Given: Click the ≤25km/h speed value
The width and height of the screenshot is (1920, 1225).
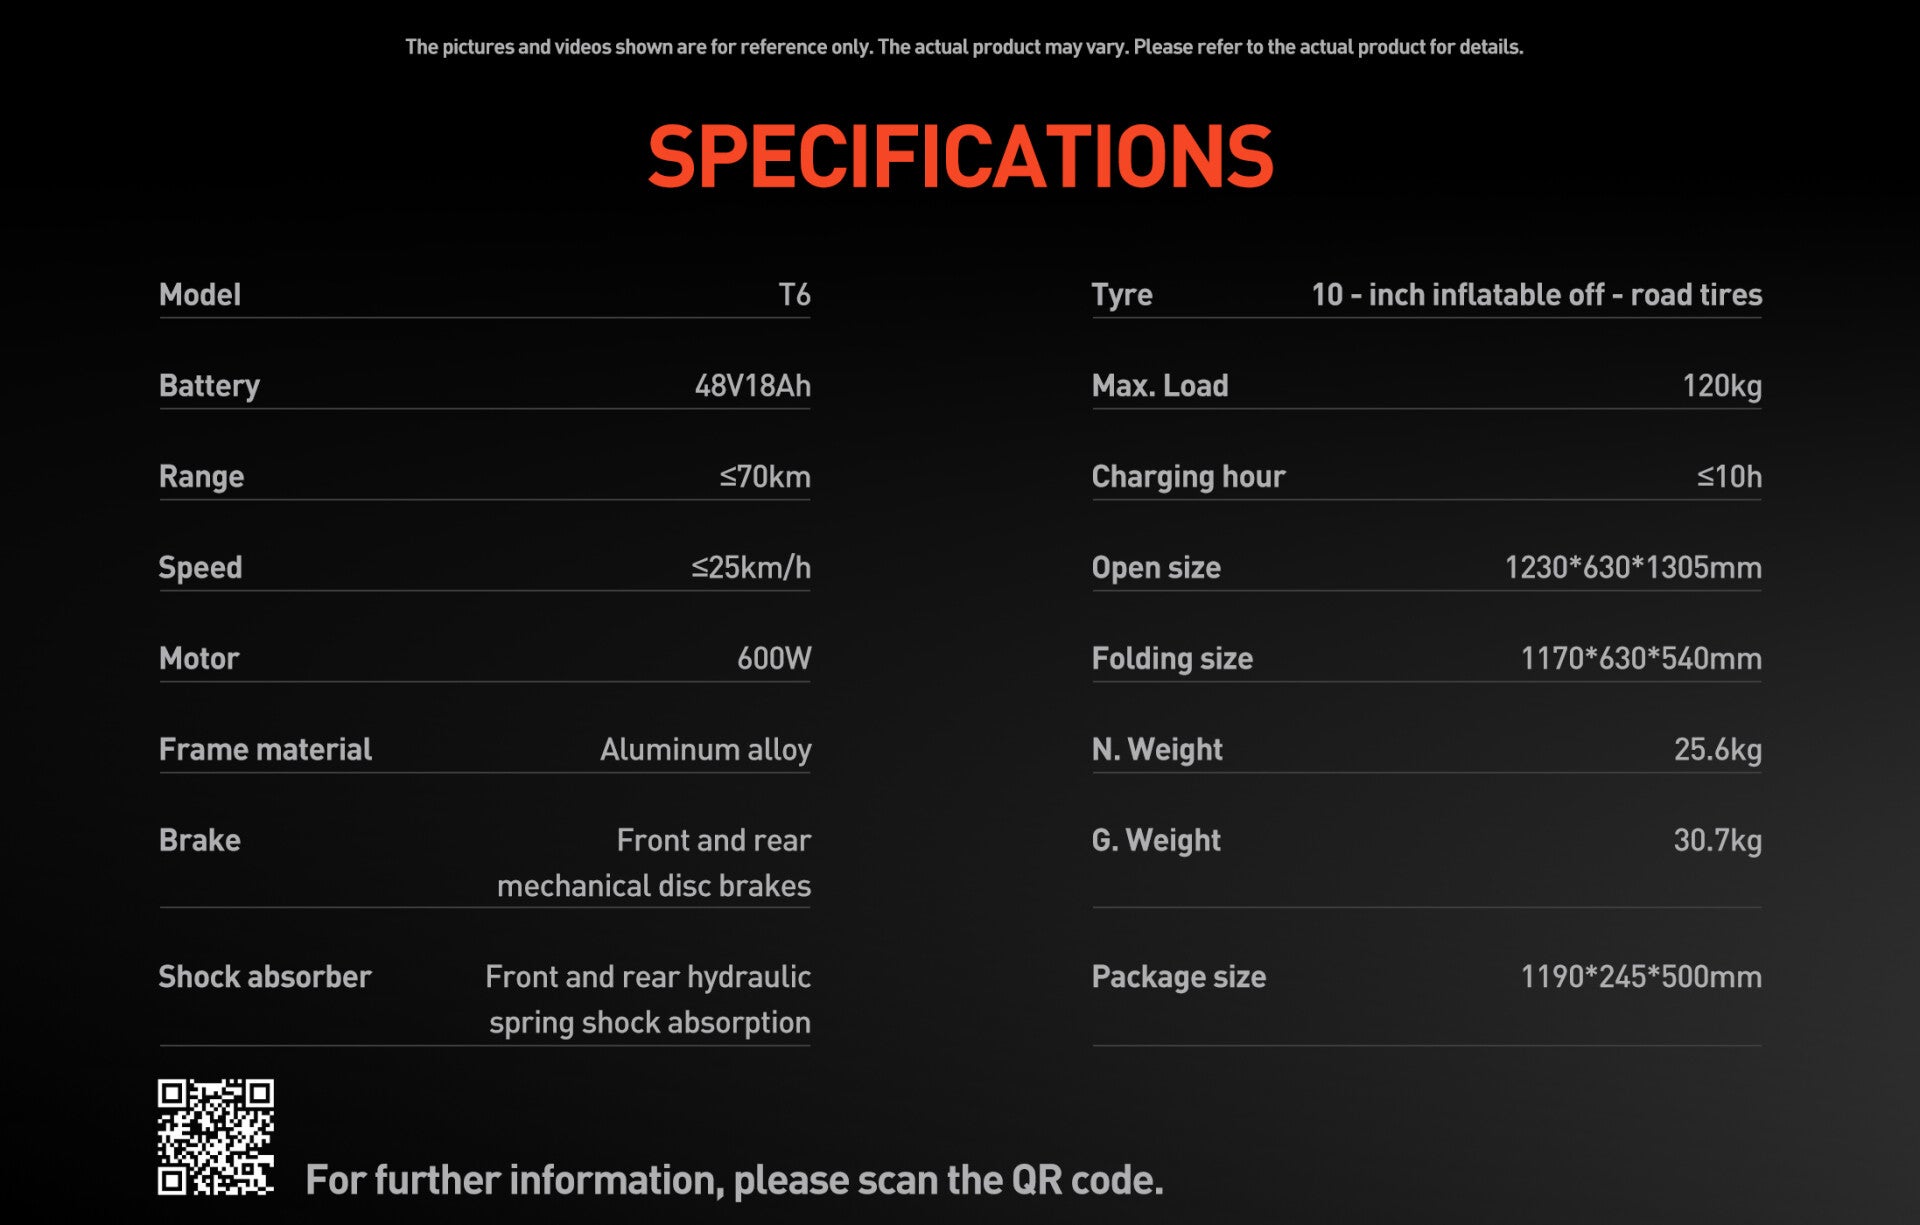Looking at the screenshot, I should [751, 568].
